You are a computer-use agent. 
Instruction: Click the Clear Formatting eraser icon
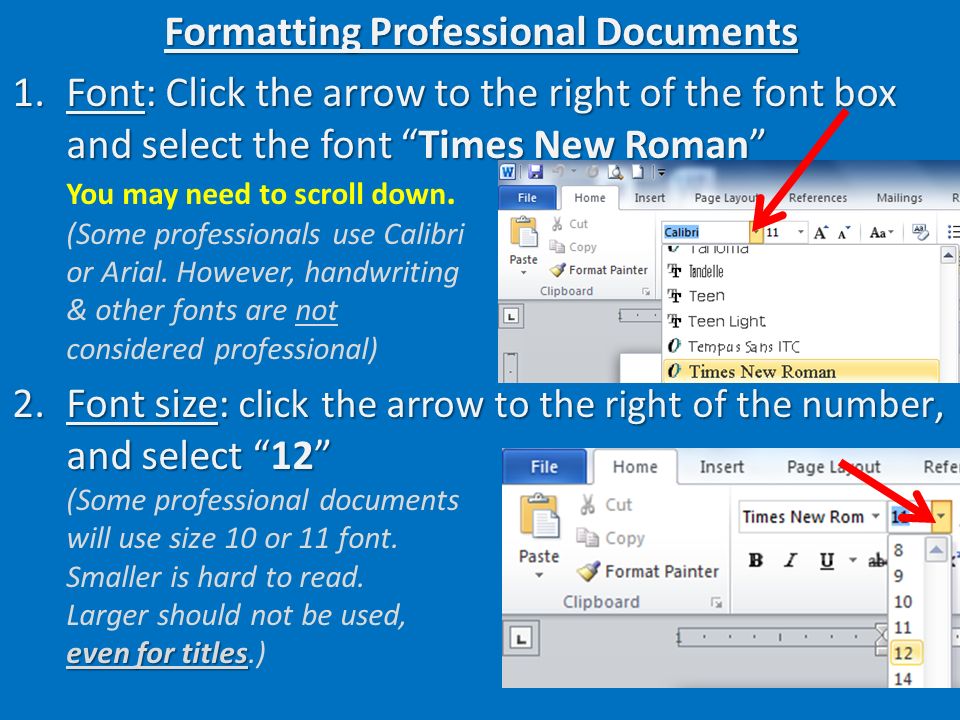coord(920,232)
